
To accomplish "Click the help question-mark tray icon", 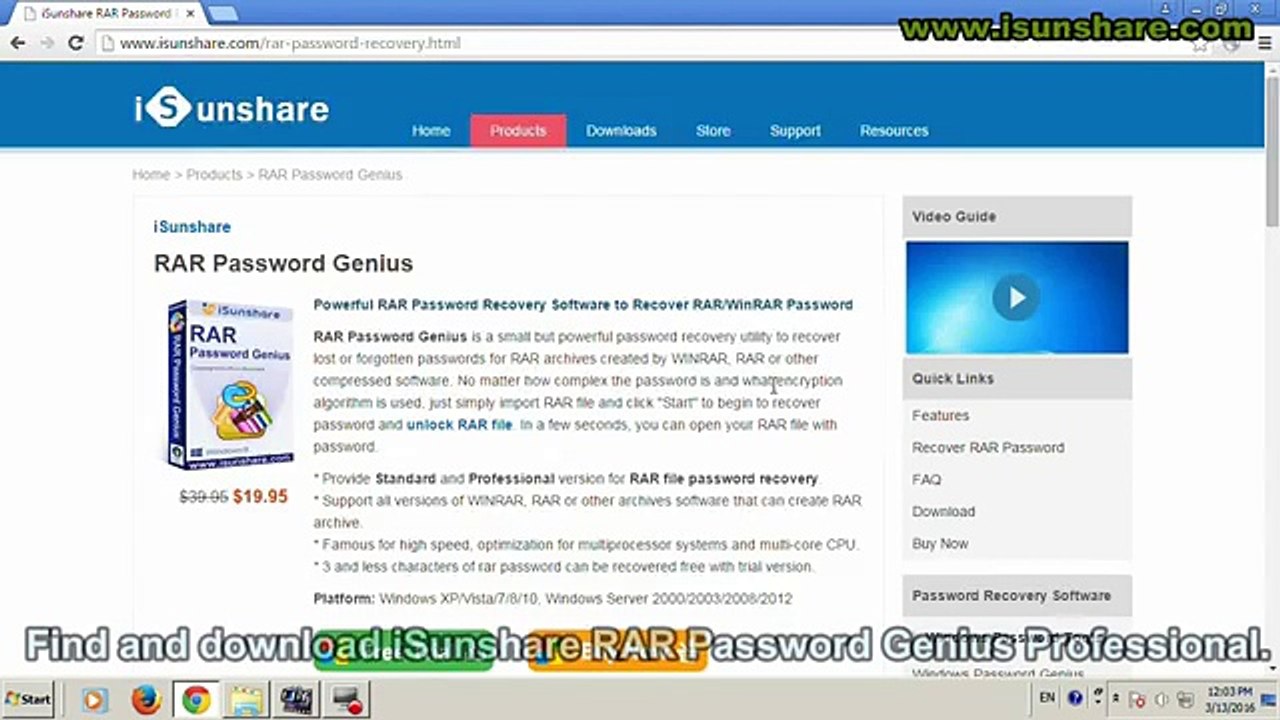I will (1075, 698).
